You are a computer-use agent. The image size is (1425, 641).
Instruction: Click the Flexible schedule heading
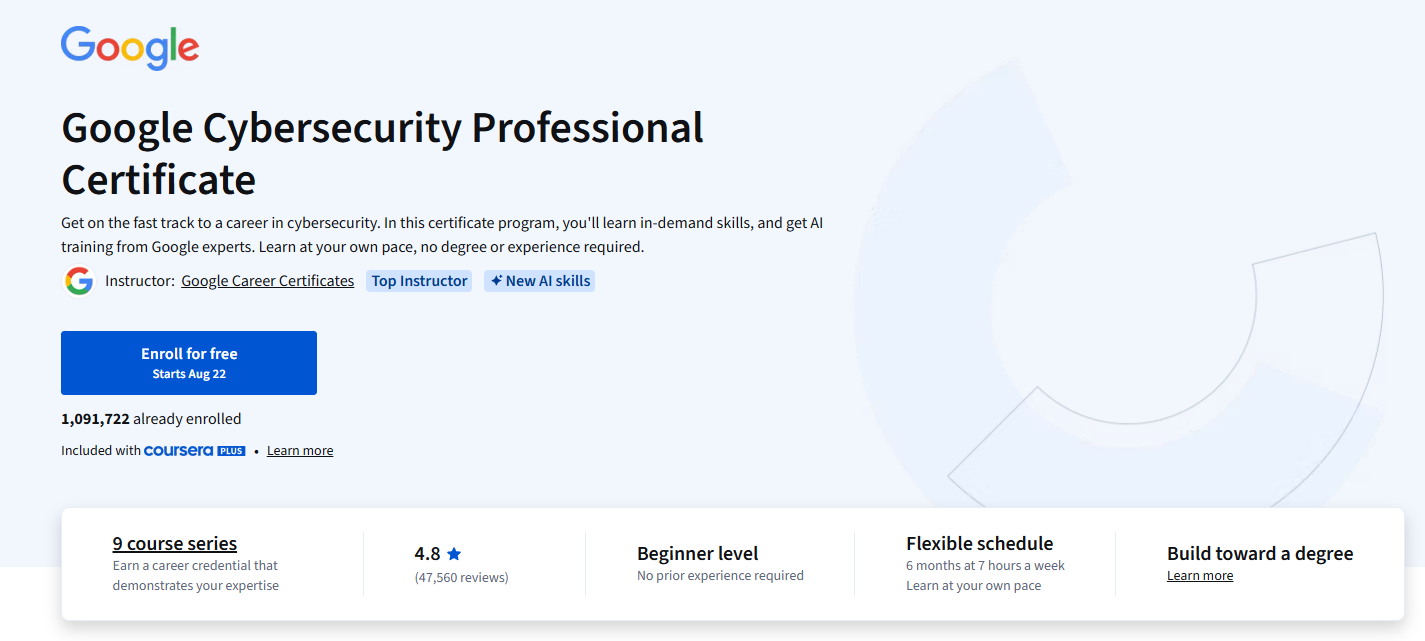(x=979, y=543)
